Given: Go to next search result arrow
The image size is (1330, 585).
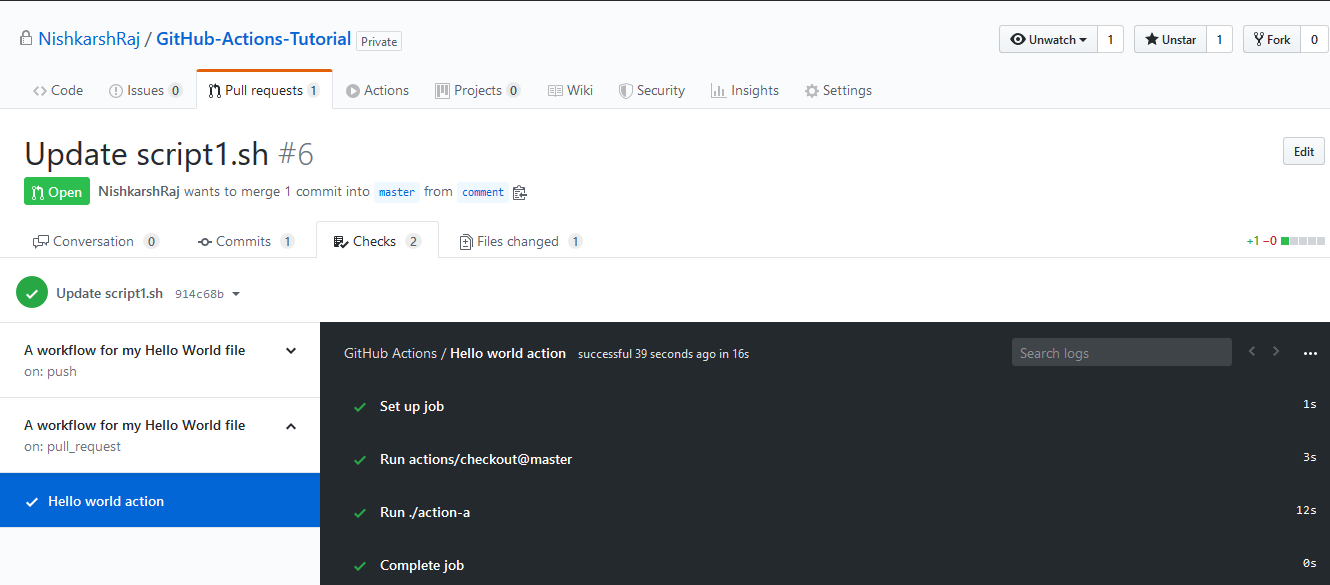Looking at the screenshot, I should (1276, 351).
